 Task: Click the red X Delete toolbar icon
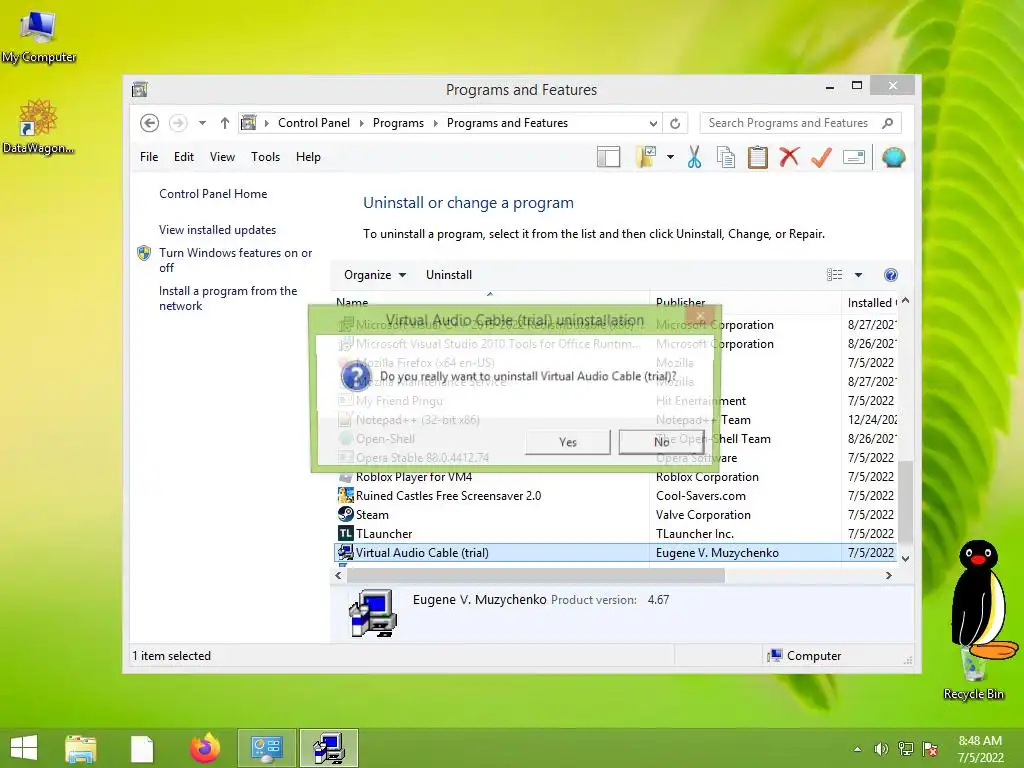pos(789,157)
